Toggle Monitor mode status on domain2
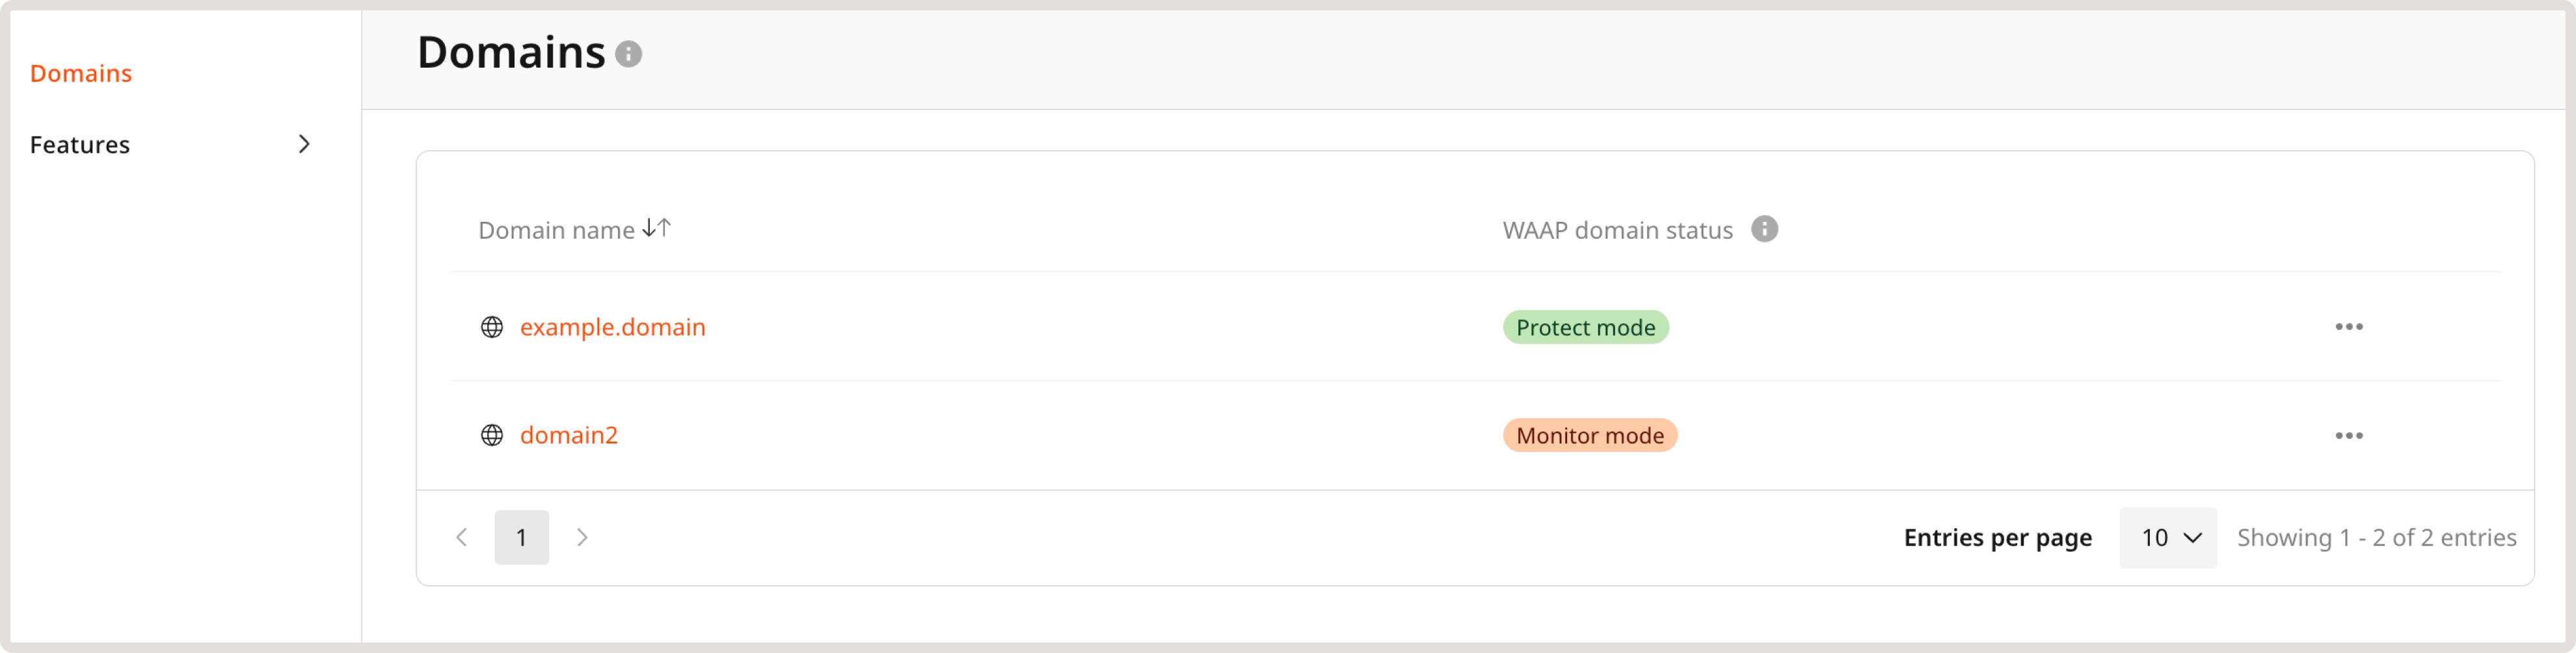 click(x=1589, y=435)
